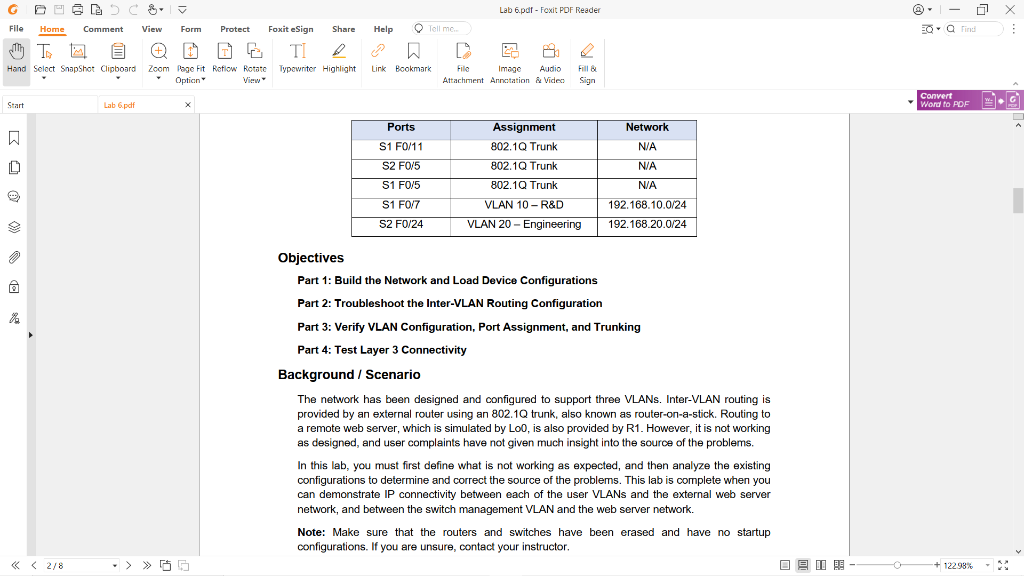Open the Fill & Sign tool

pos(587,60)
